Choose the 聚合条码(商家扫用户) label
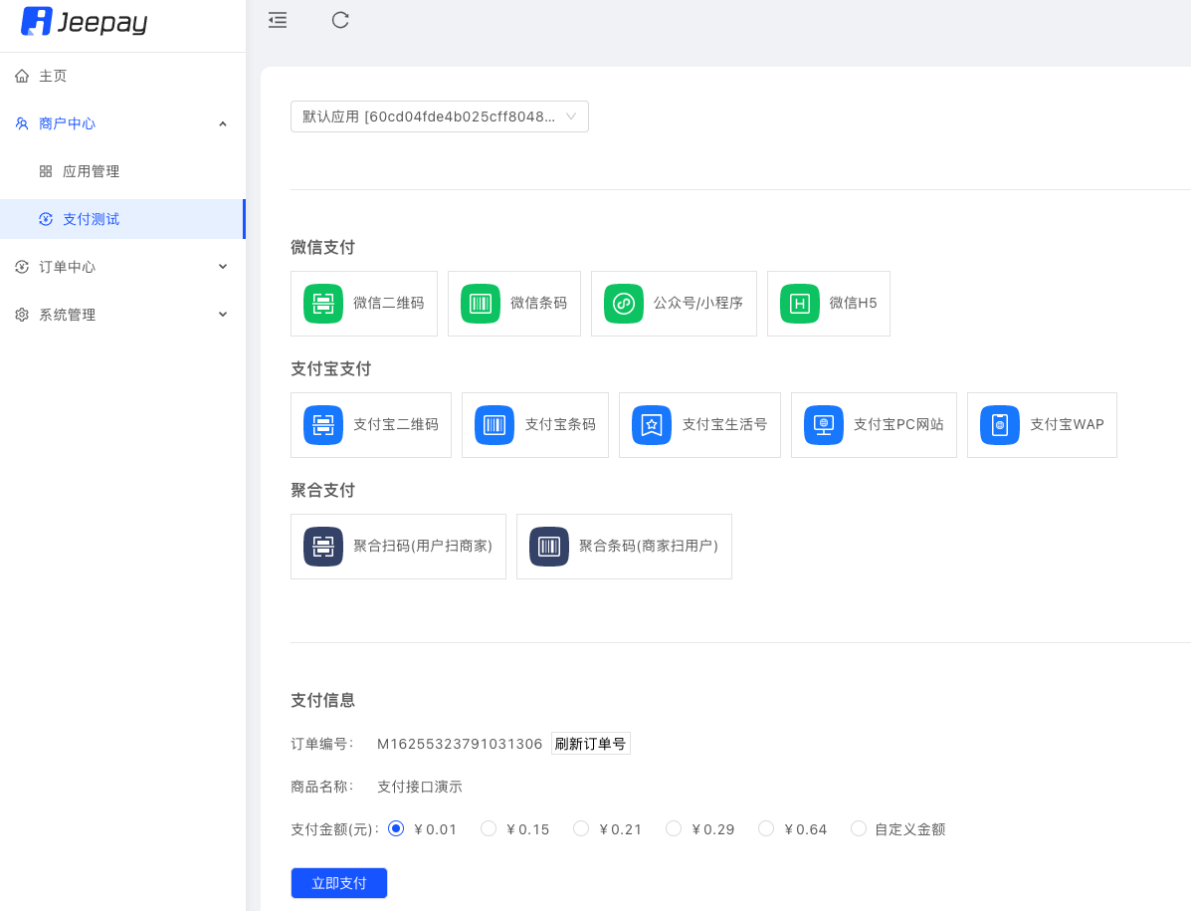 [648, 546]
